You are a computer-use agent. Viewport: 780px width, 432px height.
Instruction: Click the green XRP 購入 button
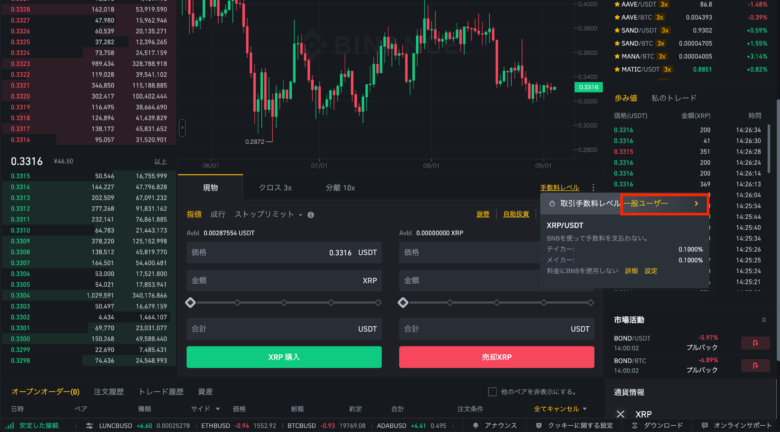click(x=284, y=357)
